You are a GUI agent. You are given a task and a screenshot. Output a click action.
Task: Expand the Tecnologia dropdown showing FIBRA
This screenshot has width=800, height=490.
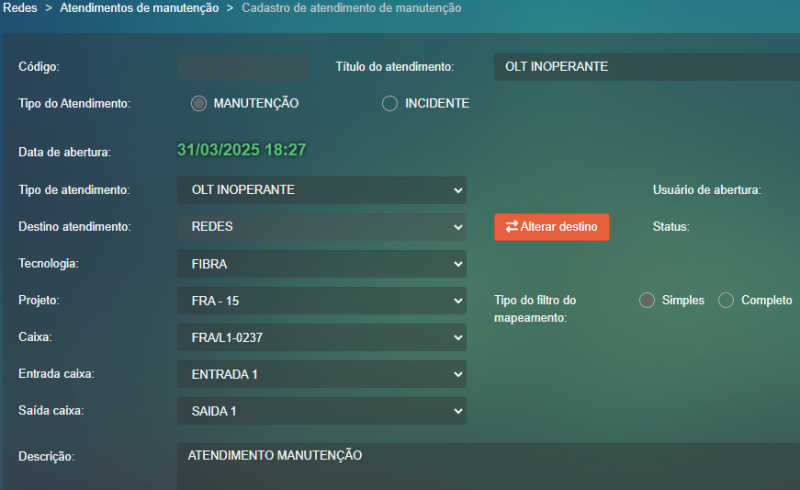click(322, 264)
